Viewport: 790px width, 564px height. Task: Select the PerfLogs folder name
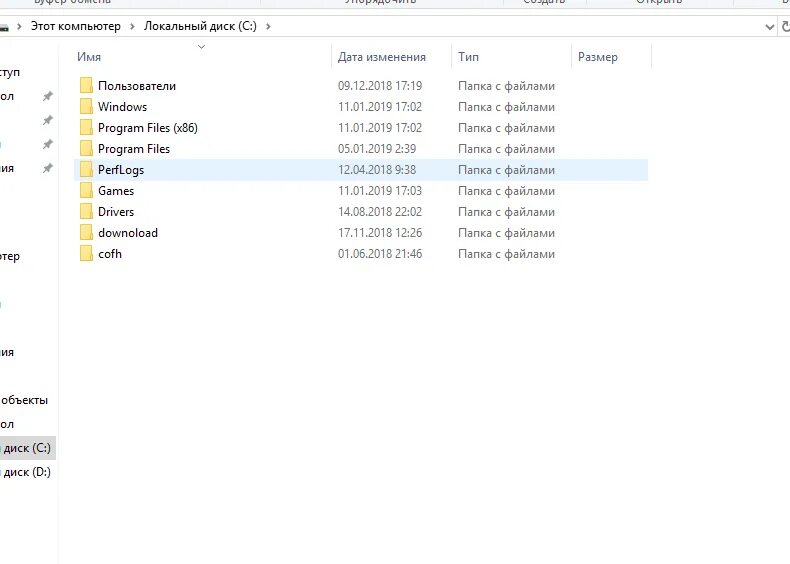121,170
